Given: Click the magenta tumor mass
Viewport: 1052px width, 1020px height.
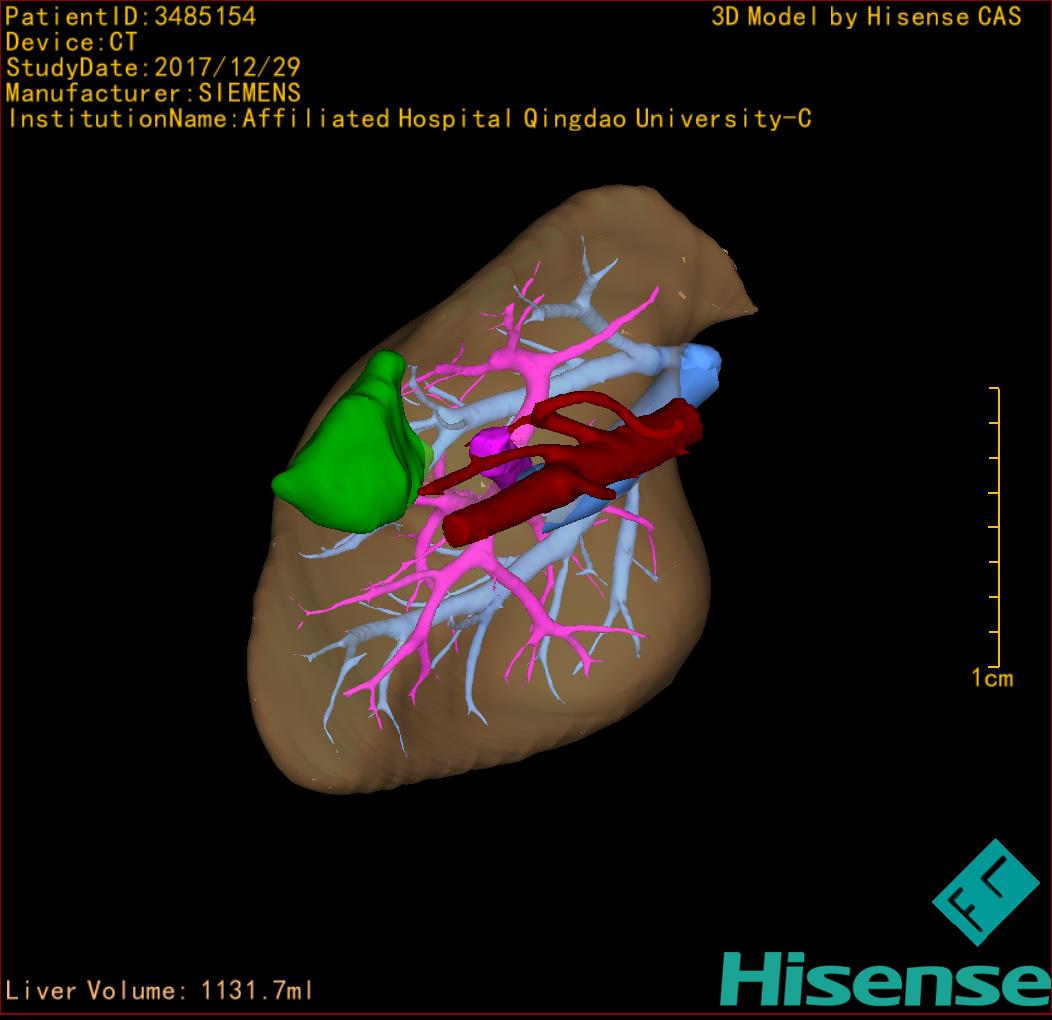Looking at the screenshot, I should [x=500, y=456].
